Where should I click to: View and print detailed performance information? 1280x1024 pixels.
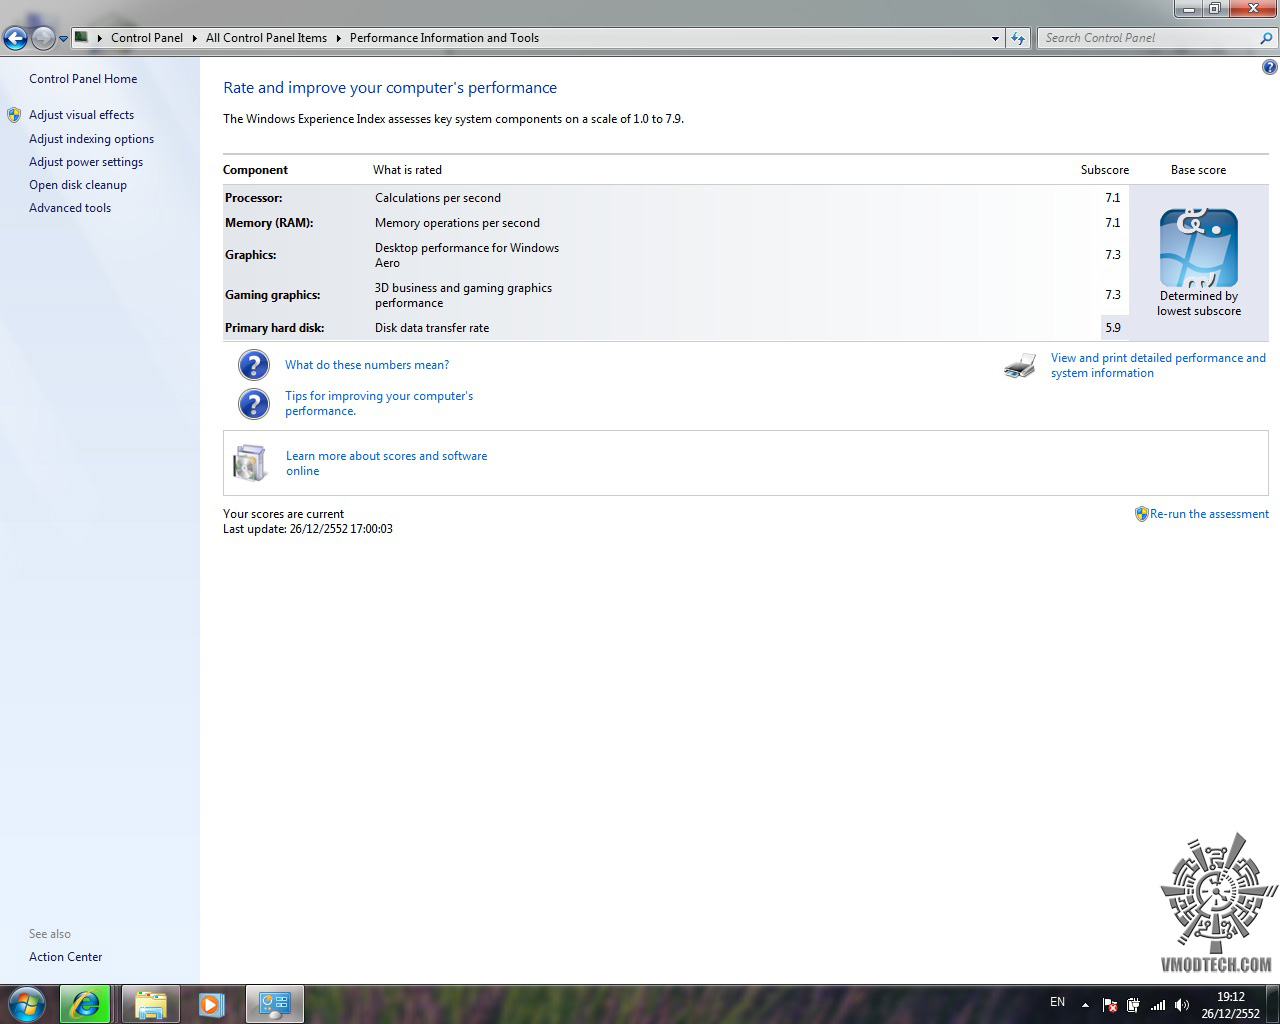tap(1158, 365)
